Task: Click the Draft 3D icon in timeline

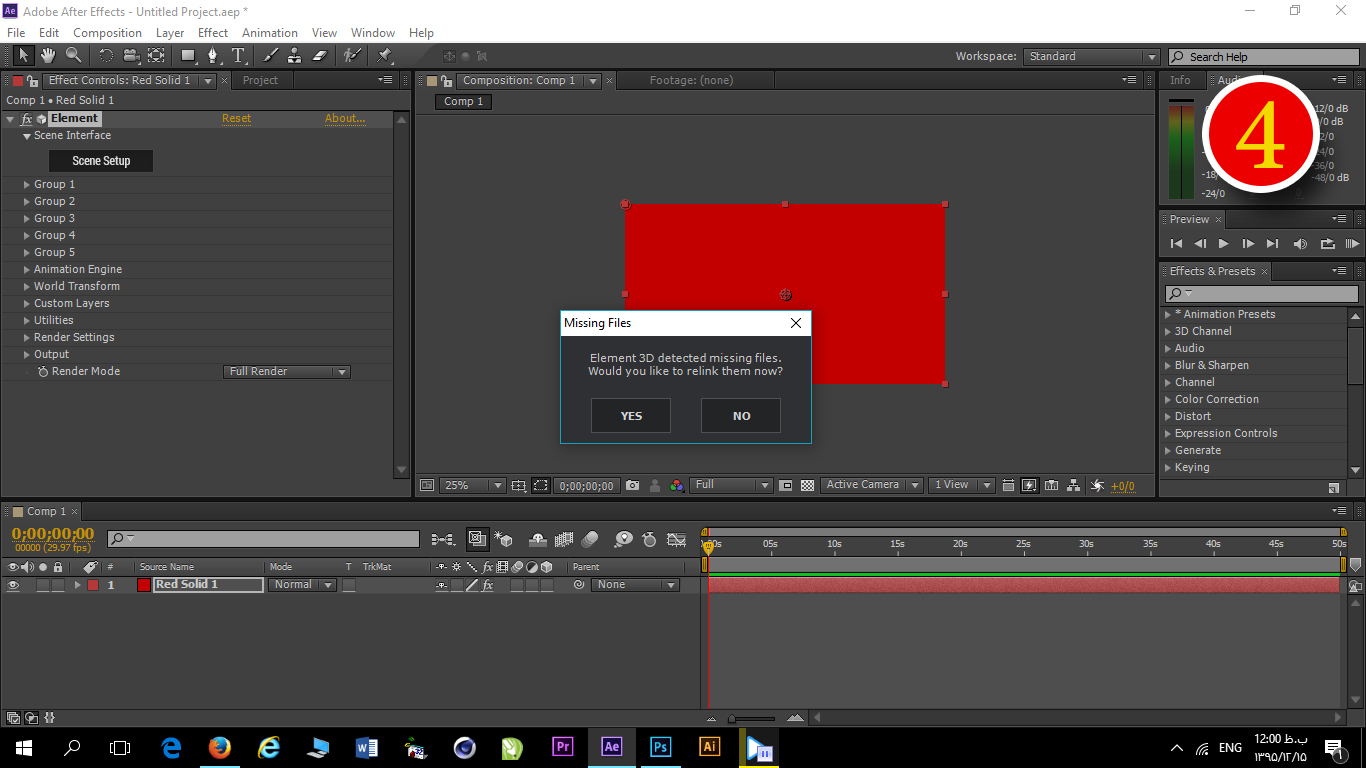Action: (503, 539)
